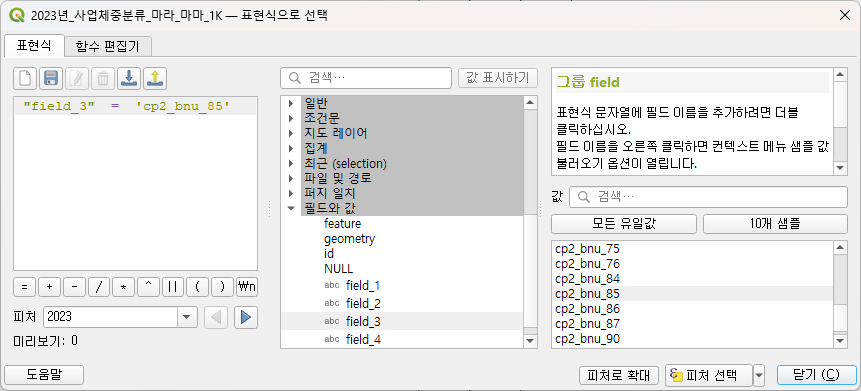Viewport: 861px width, 391px height.
Task: Click the function tree vertical scrollbar
Action: click(530, 222)
